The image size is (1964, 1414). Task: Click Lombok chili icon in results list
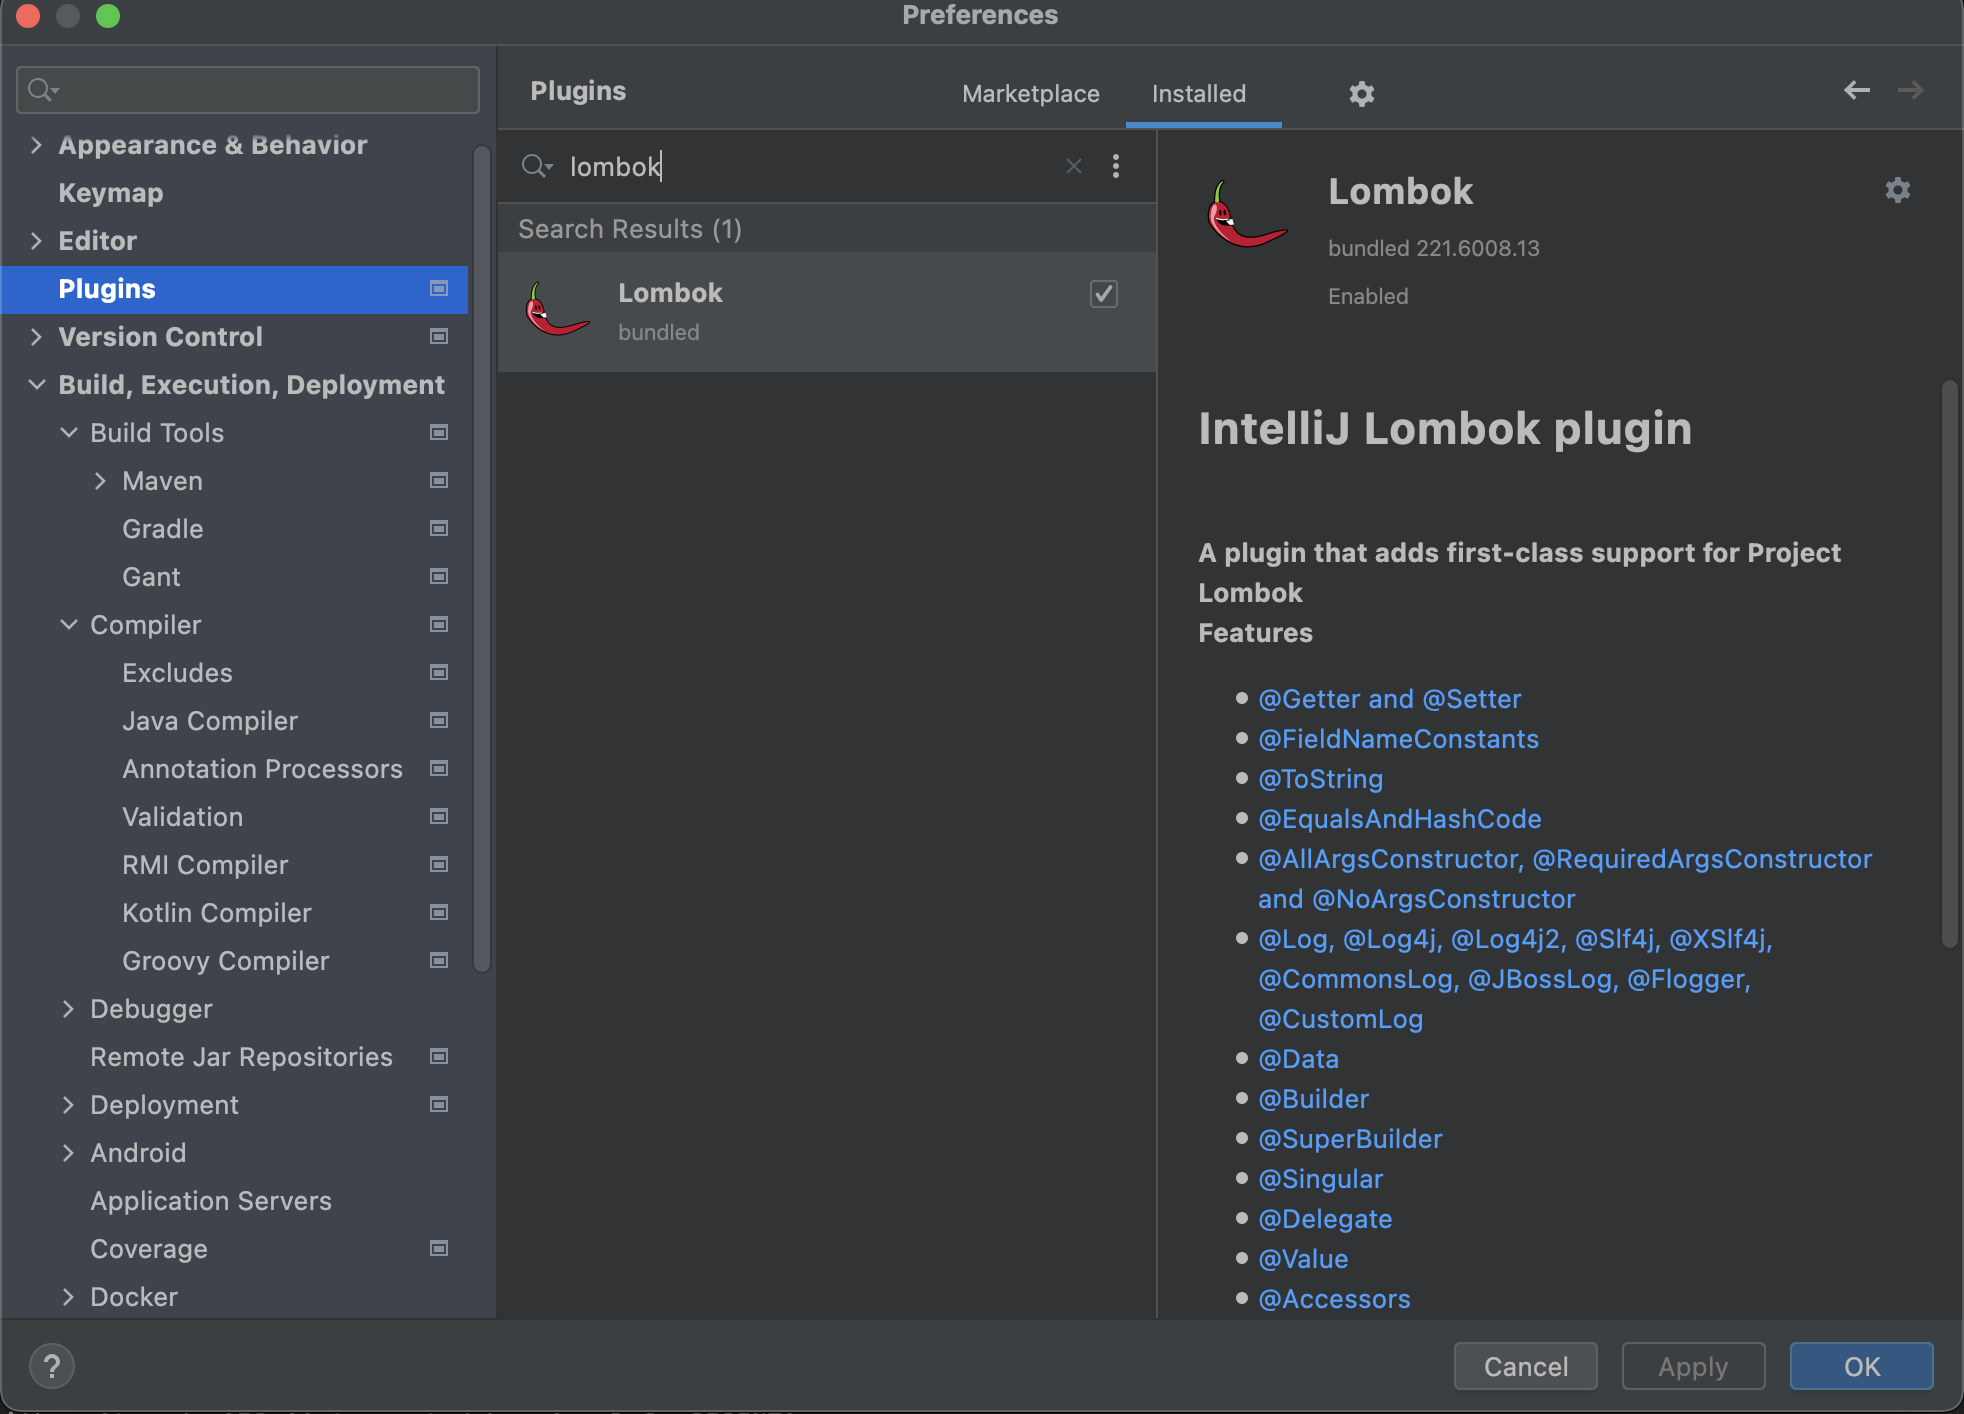click(556, 310)
